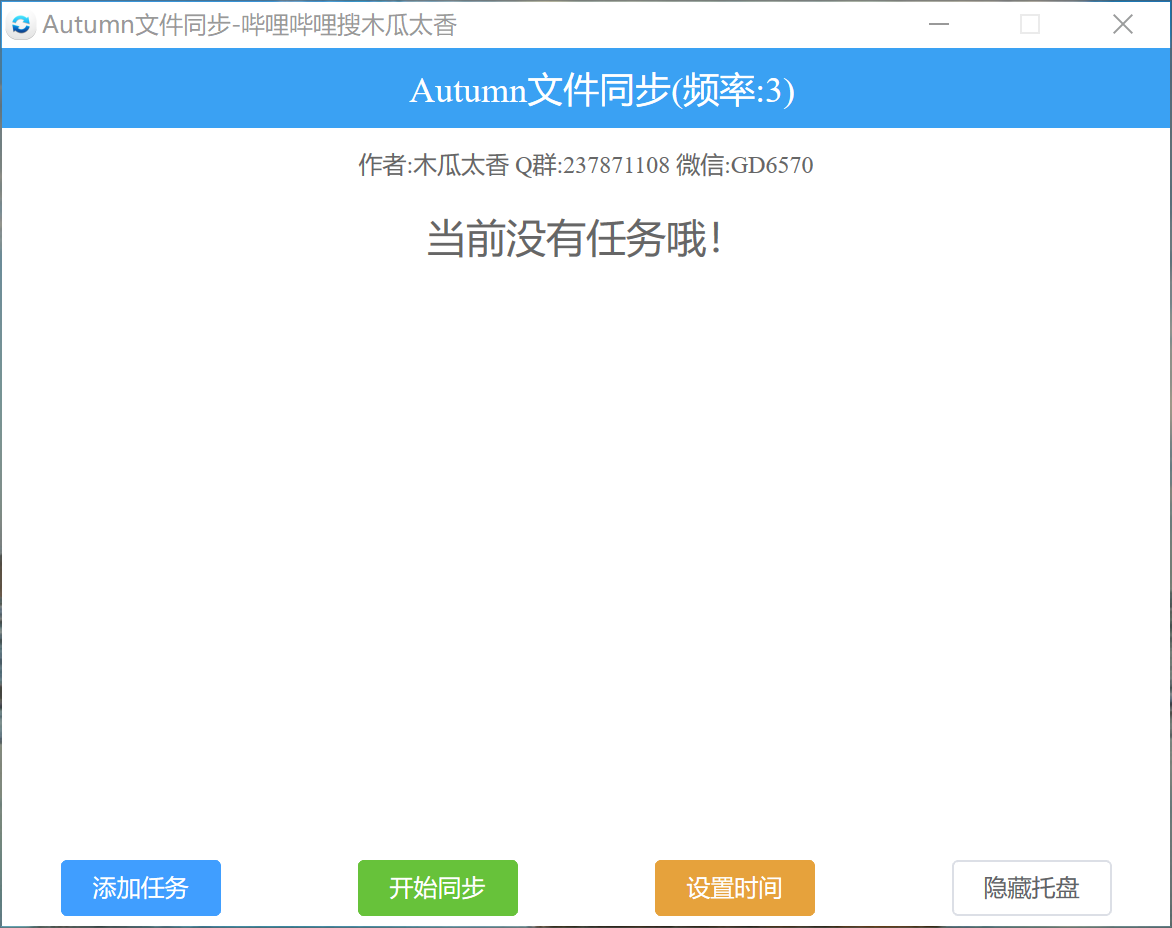Close the Autumn文件同步 window
Image resolution: width=1172 pixels, height=928 pixels.
1122,25
